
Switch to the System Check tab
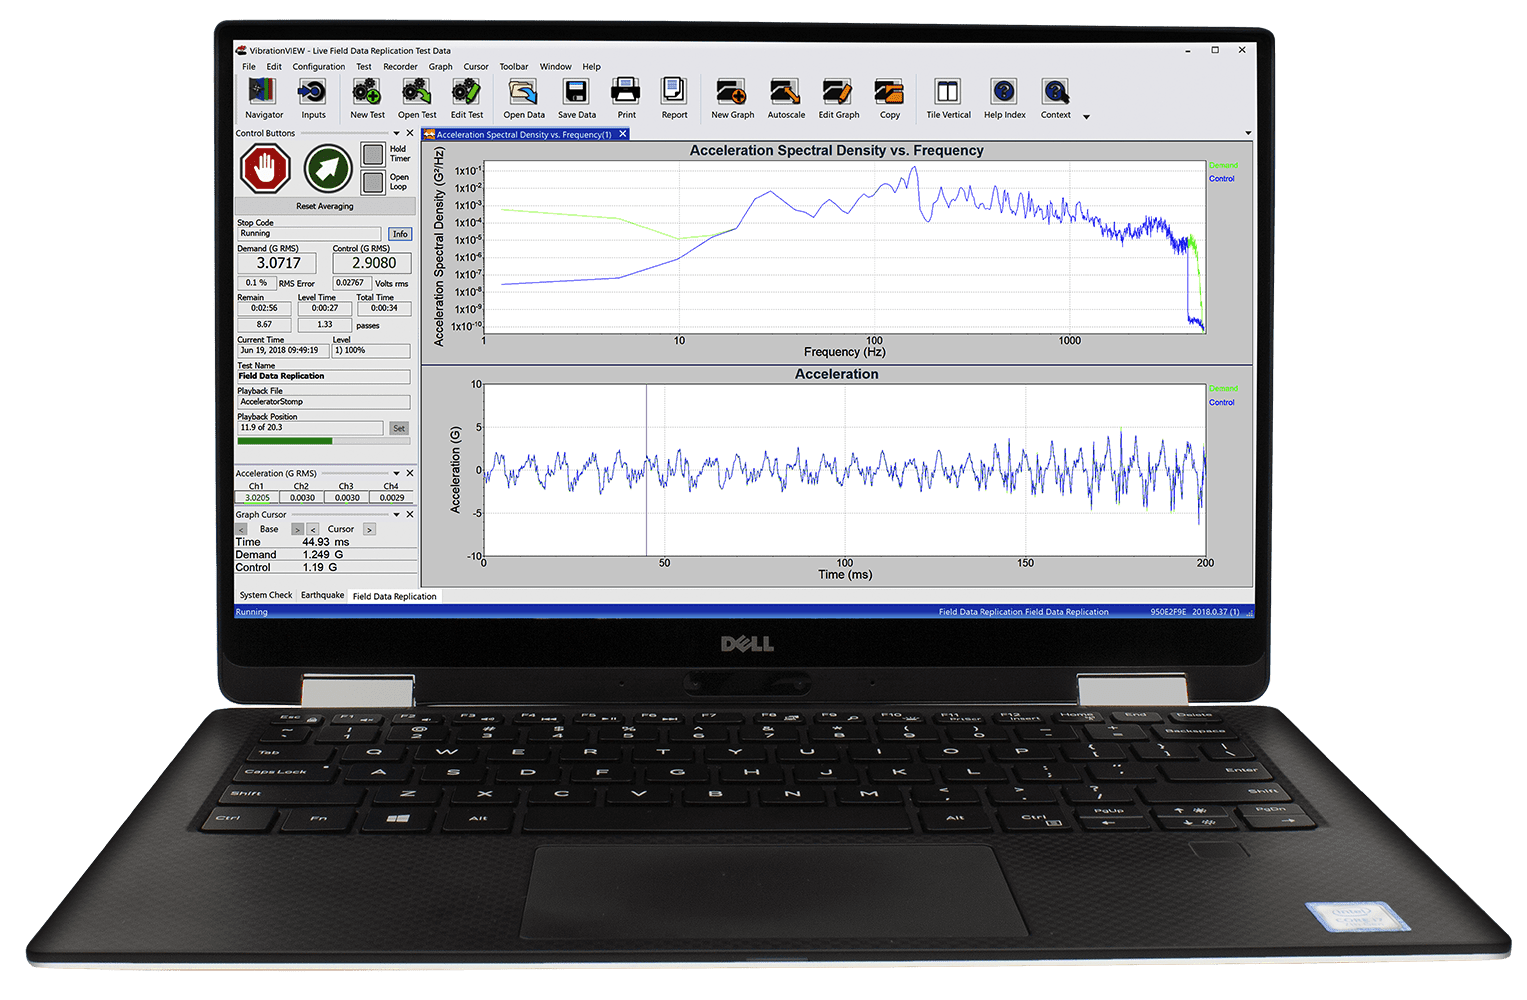[266, 595]
